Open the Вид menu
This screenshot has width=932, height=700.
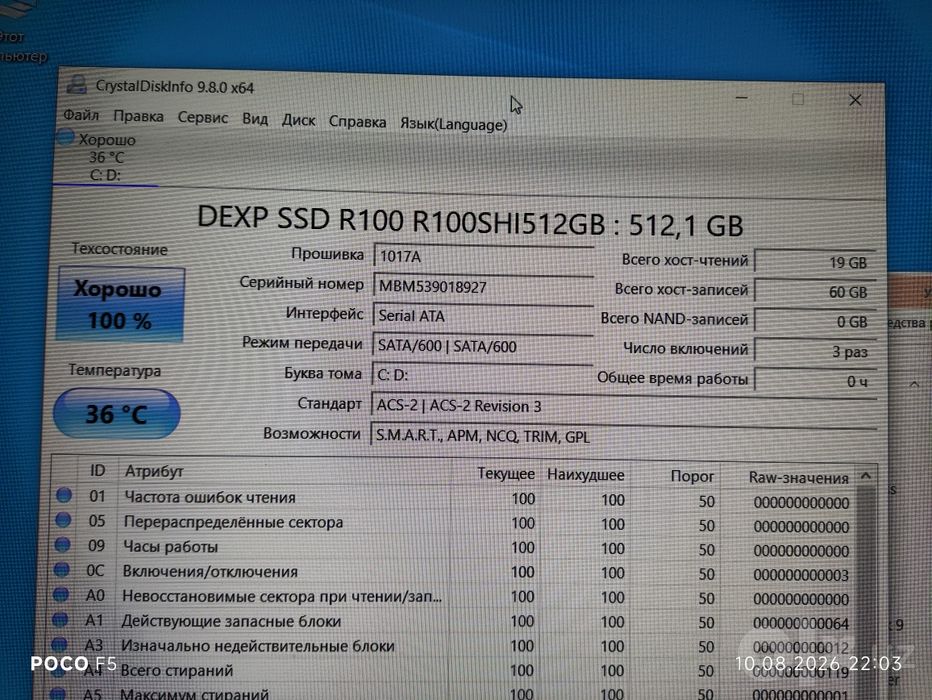tap(254, 119)
